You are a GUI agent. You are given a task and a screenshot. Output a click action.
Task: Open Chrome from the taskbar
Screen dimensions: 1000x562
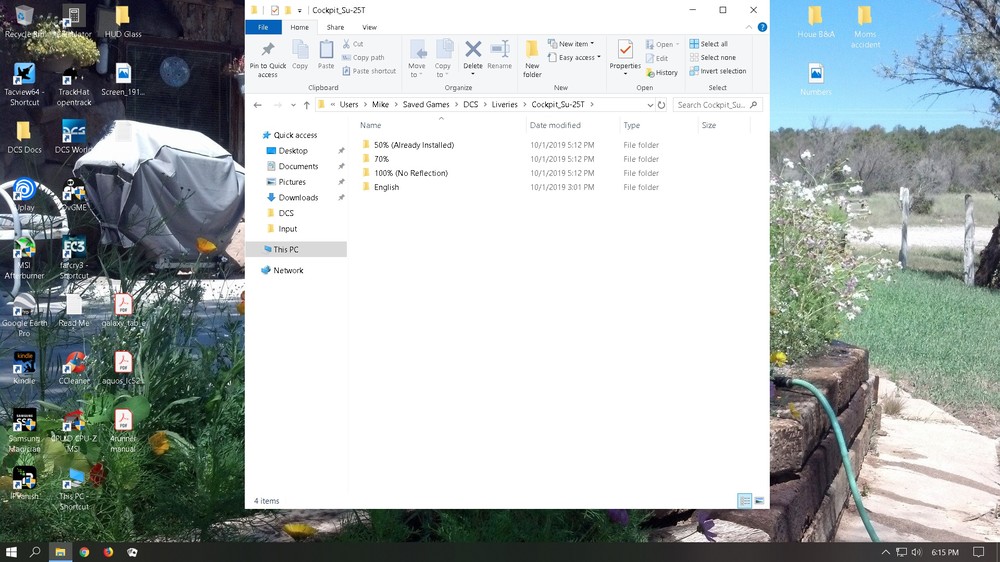pos(84,552)
